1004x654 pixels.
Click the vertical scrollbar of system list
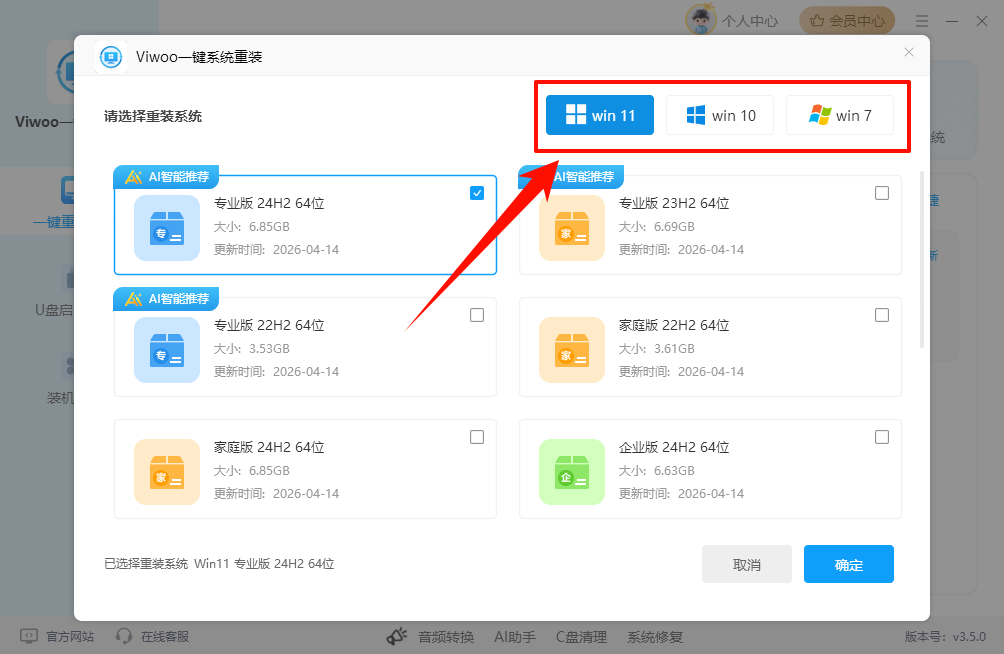point(922,259)
